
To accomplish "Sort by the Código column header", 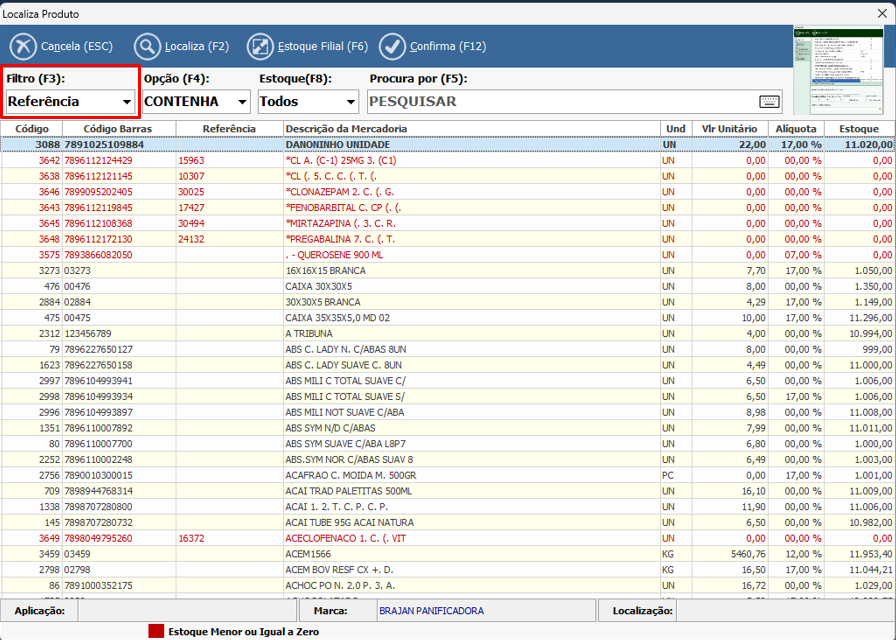I will [32, 129].
